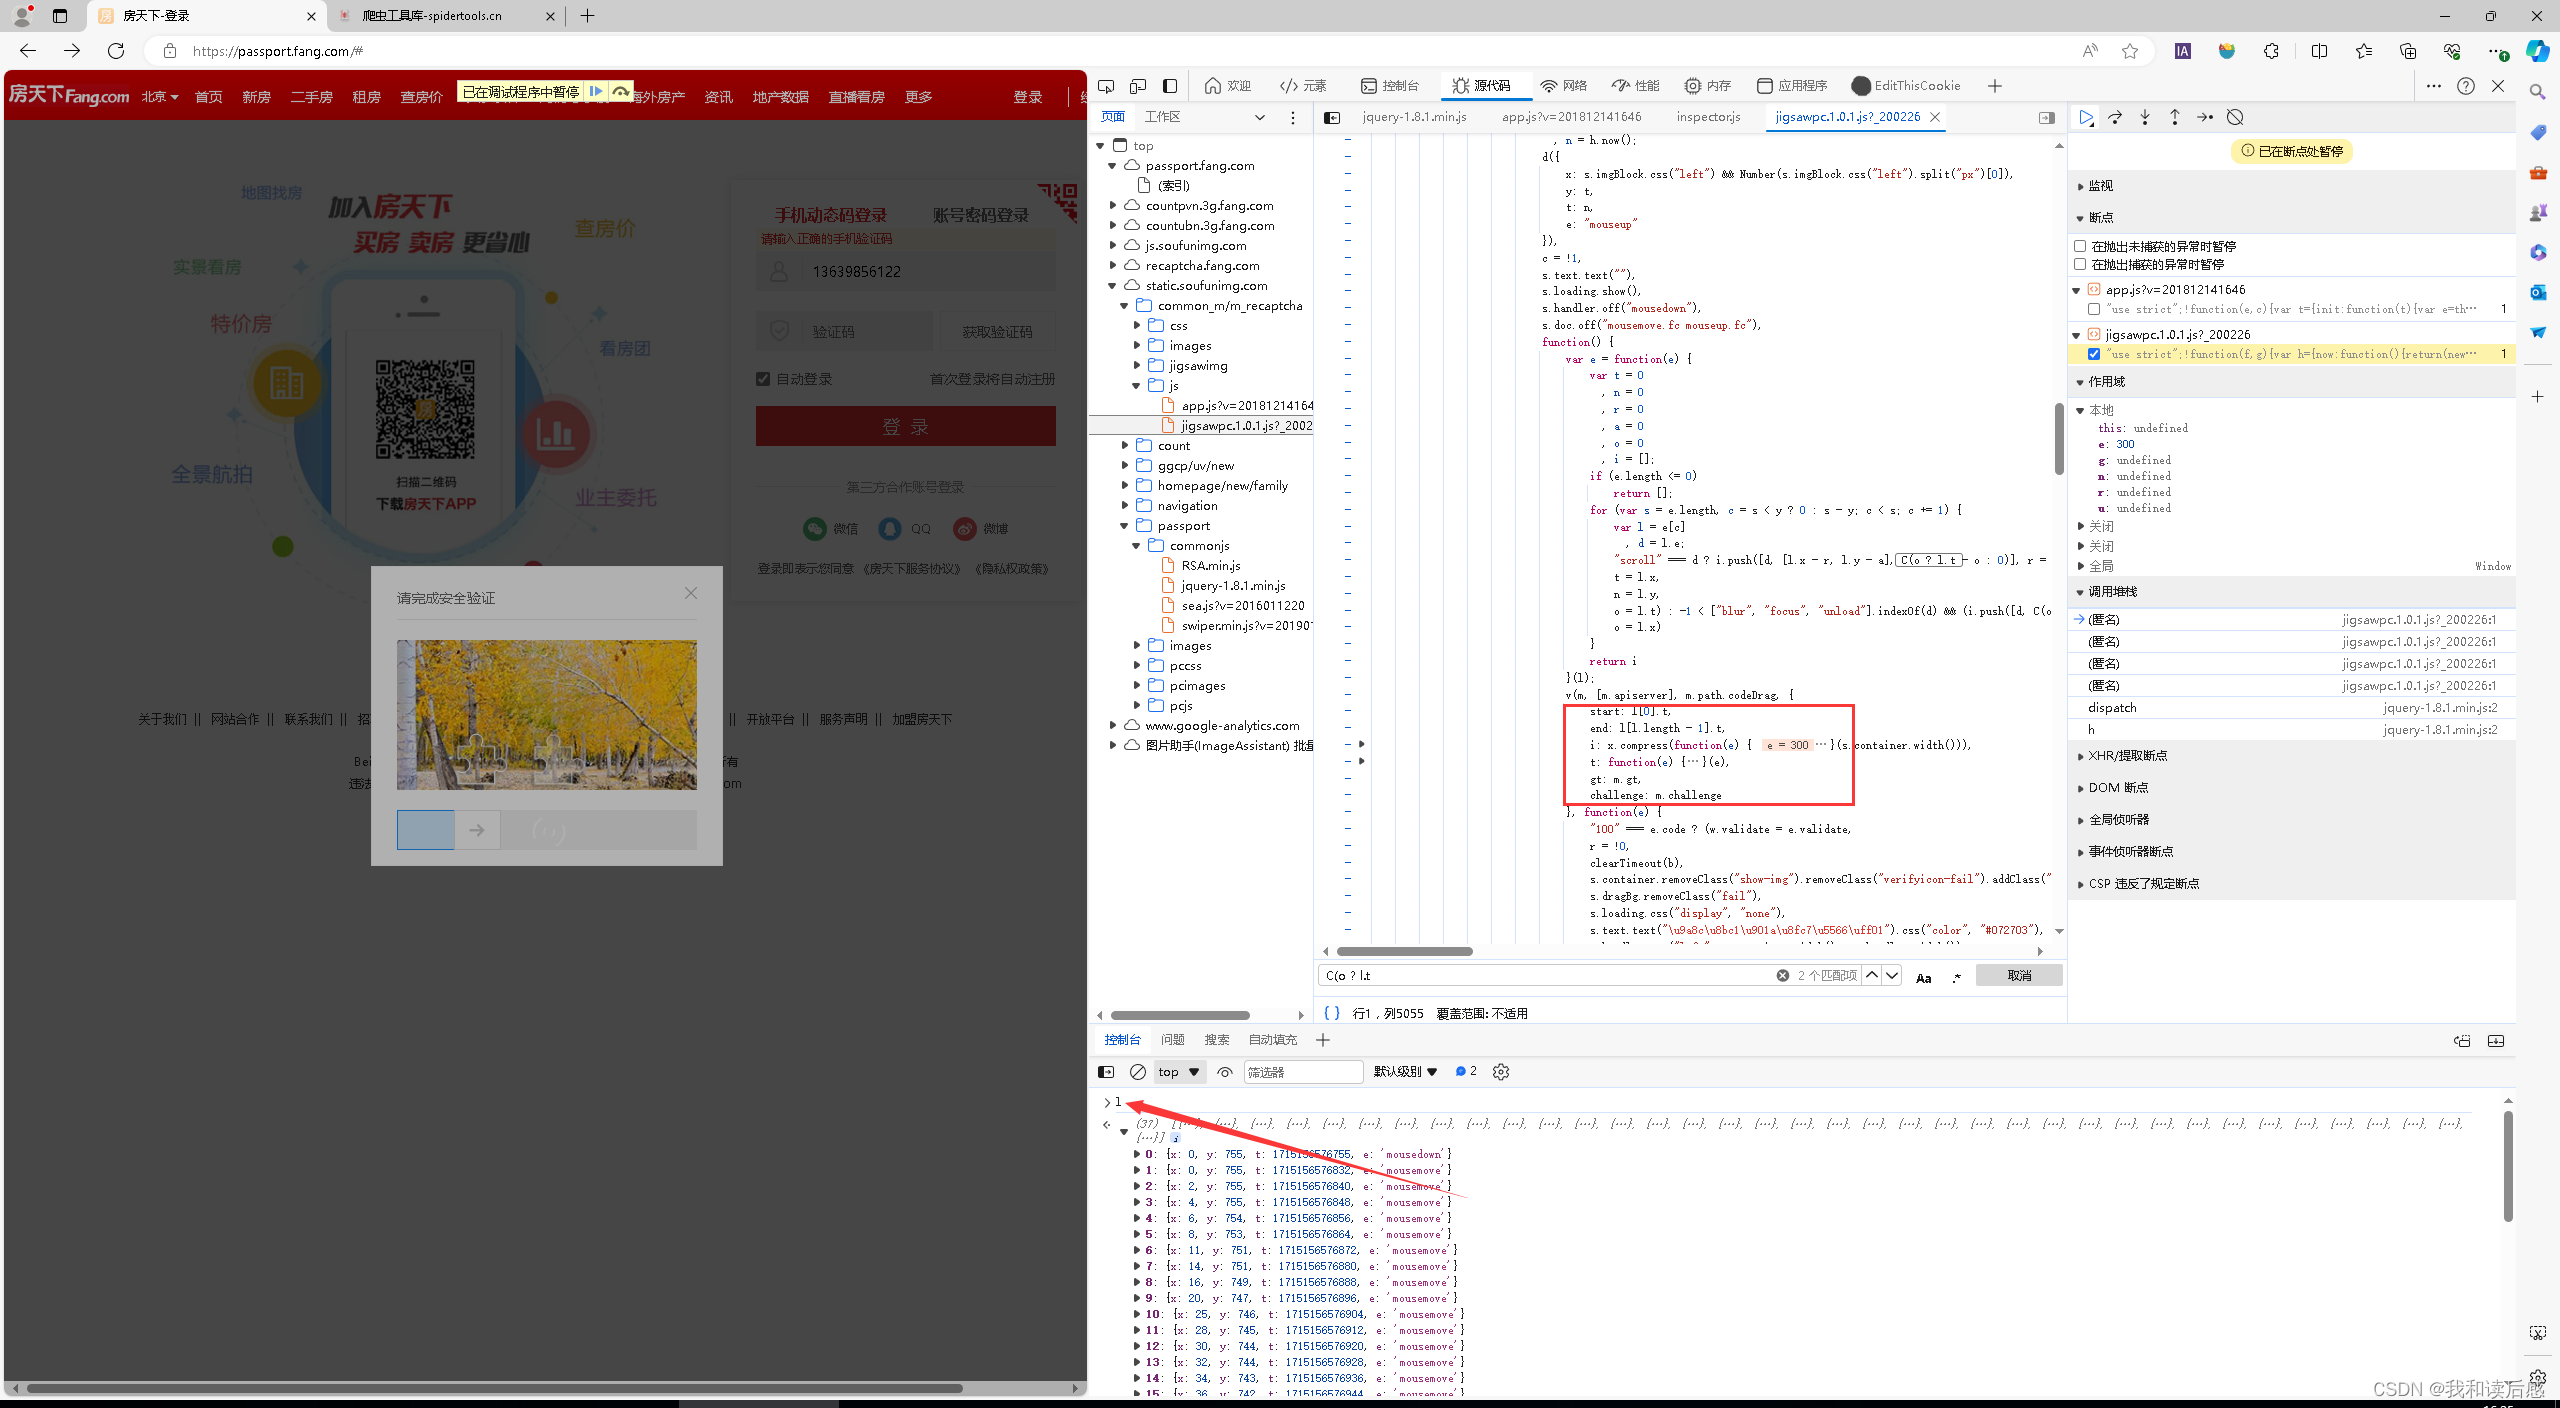Click 获取验证码 button
Viewport: 2560px width, 1408px height.
coord(997,332)
